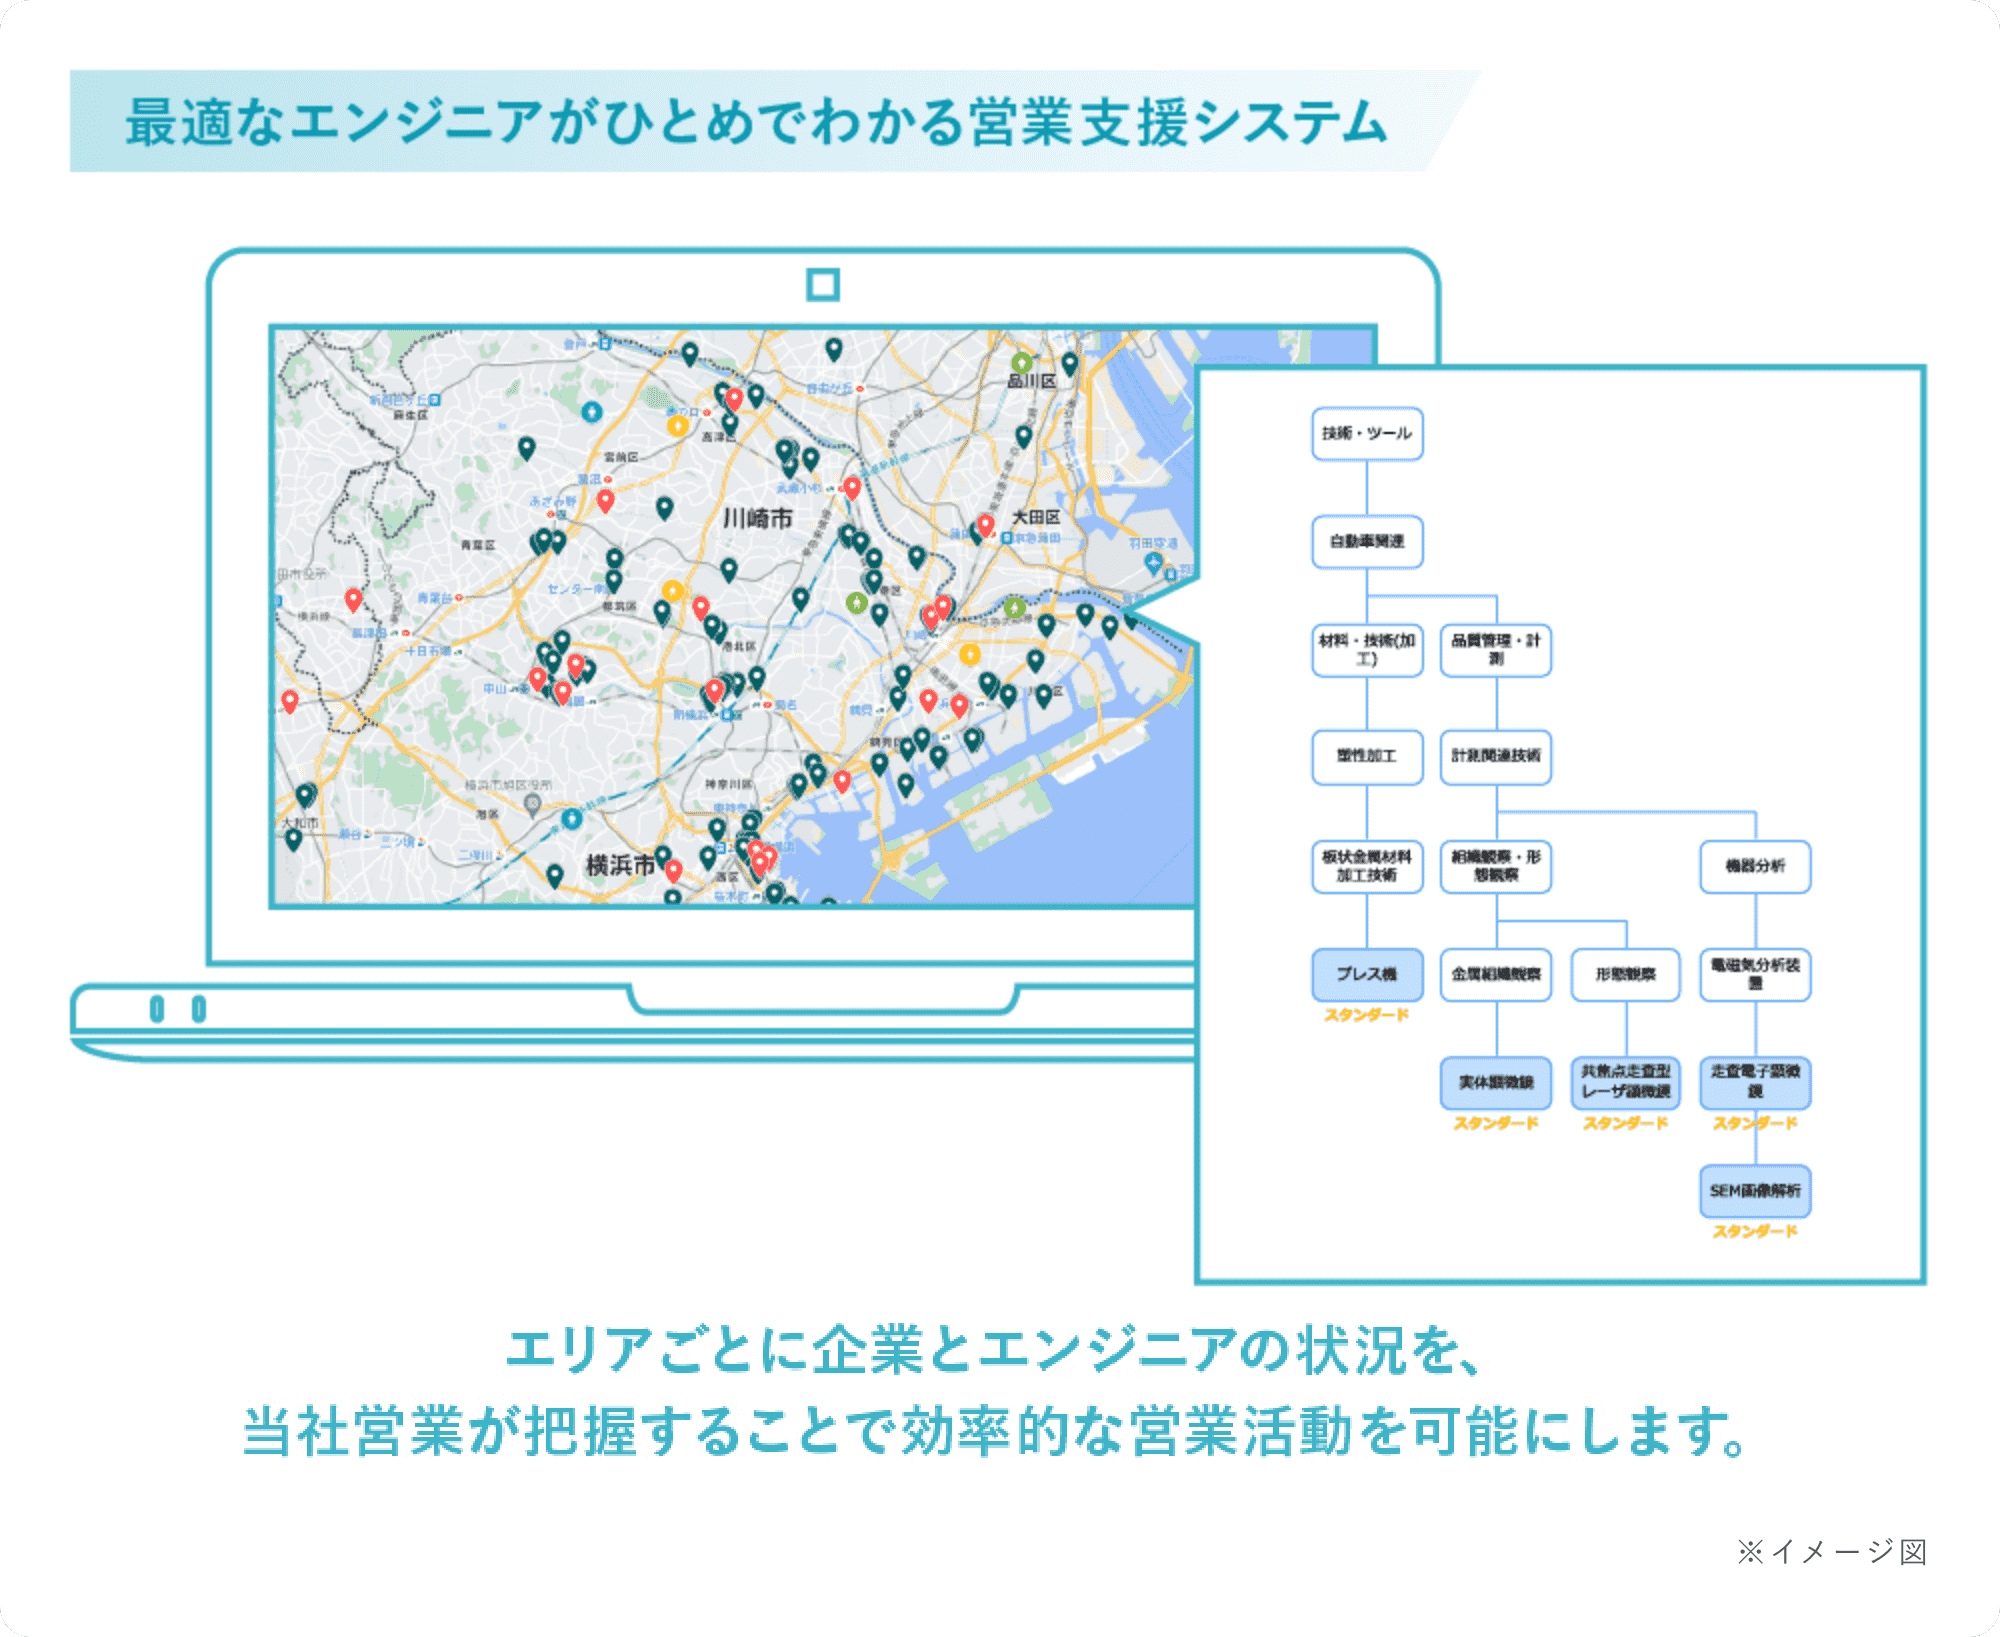
Task: Click the laptop webcam square icon
Action: coord(823,285)
